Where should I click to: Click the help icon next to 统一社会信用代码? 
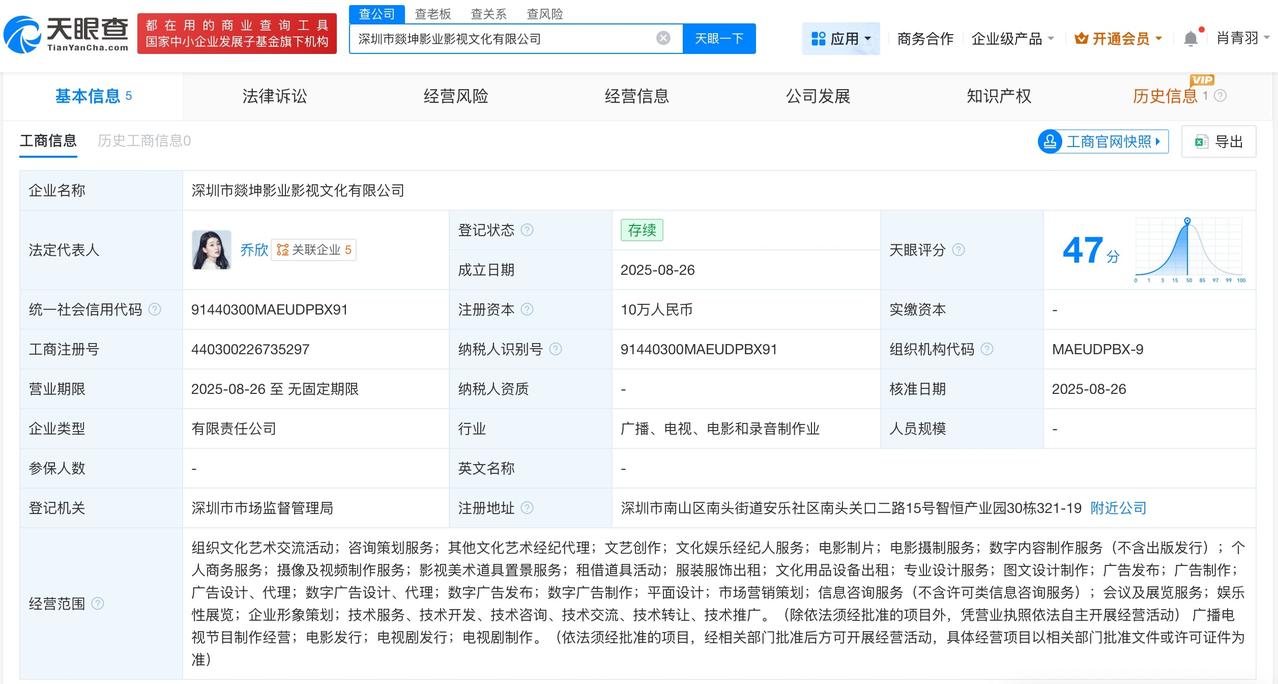coord(155,310)
